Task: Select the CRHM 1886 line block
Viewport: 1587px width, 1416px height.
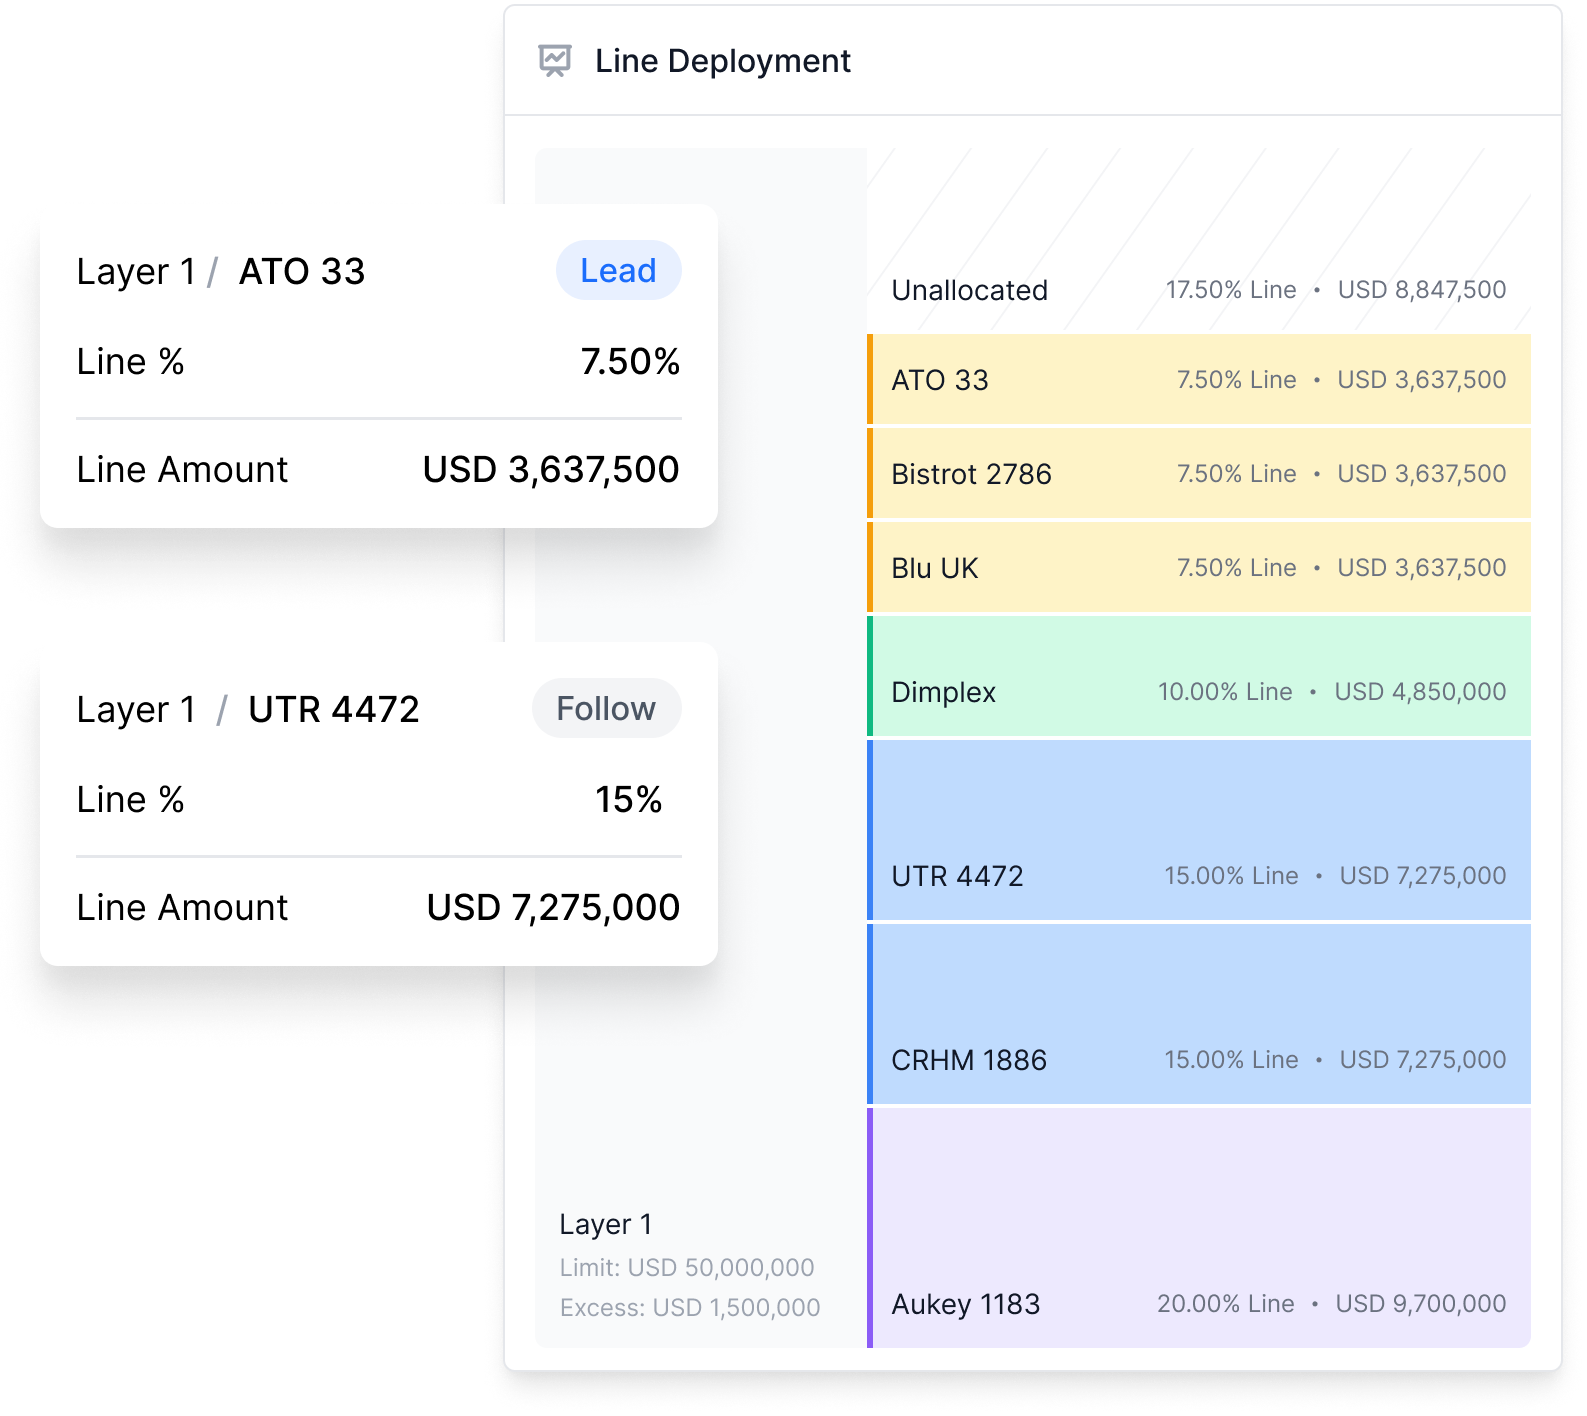Action: point(1198,1014)
